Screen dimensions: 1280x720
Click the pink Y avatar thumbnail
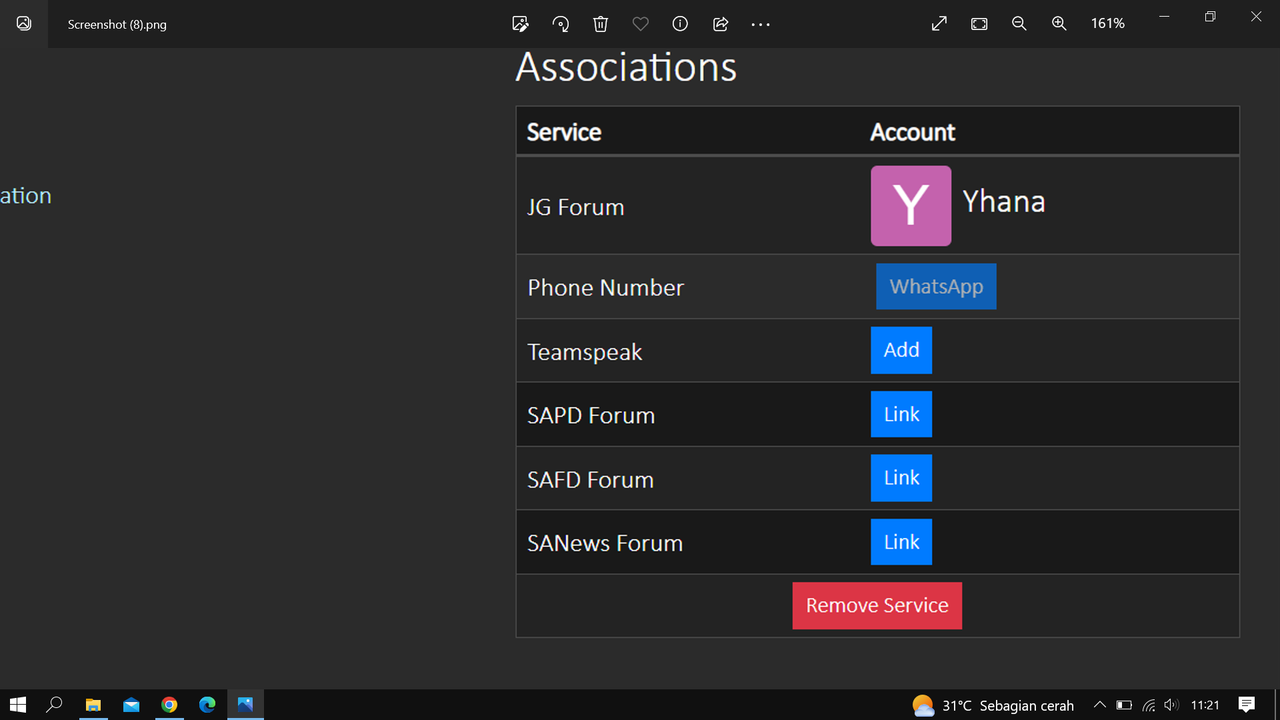click(x=911, y=206)
